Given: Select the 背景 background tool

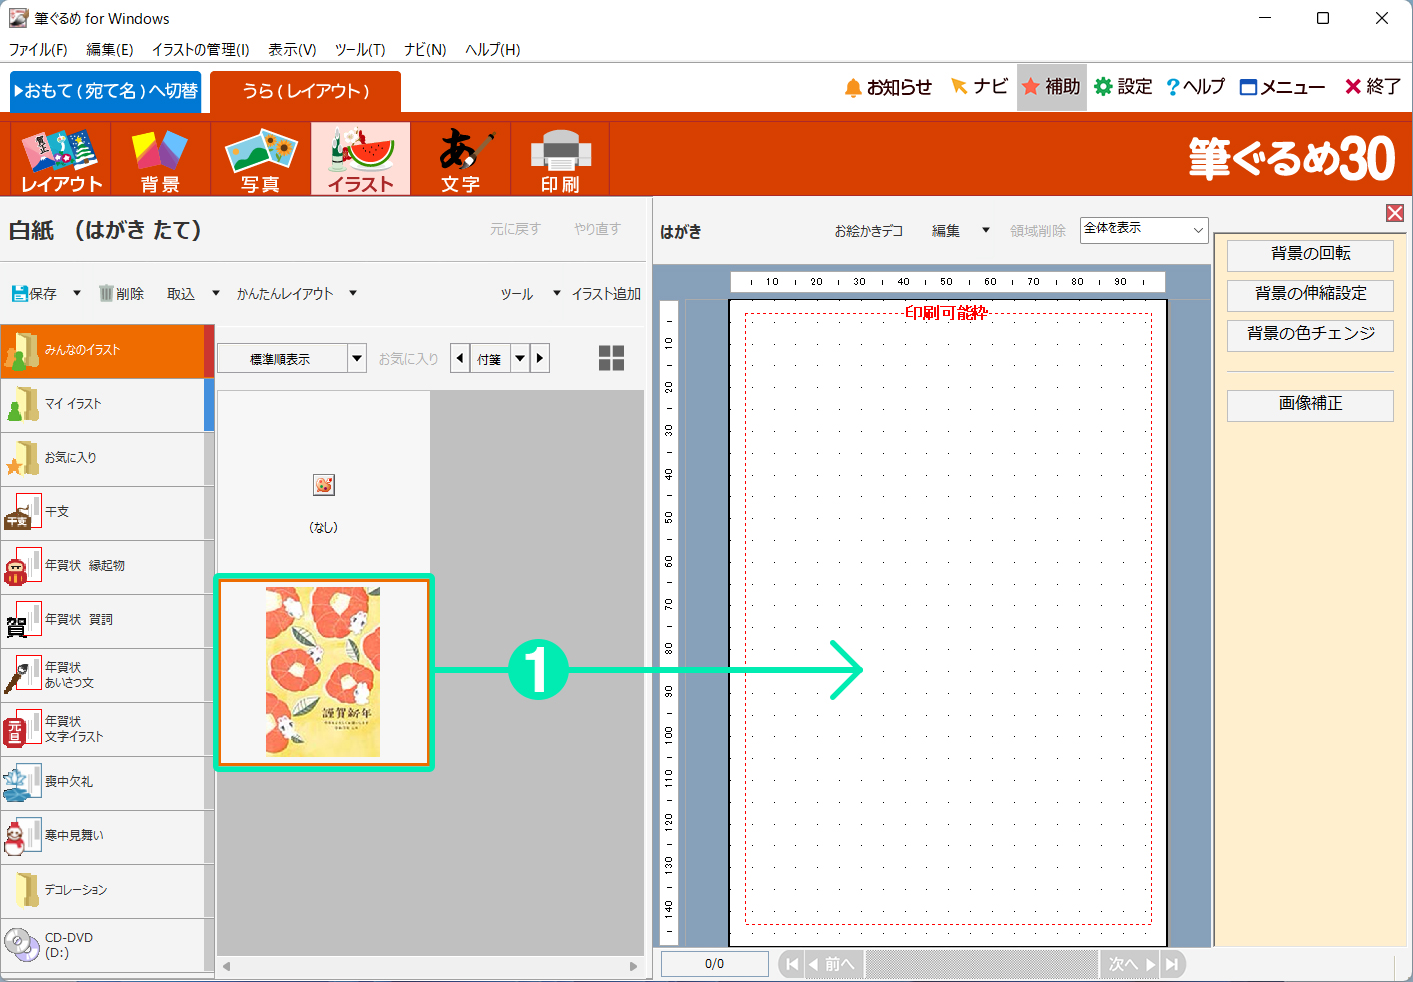Looking at the screenshot, I should point(160,159).
